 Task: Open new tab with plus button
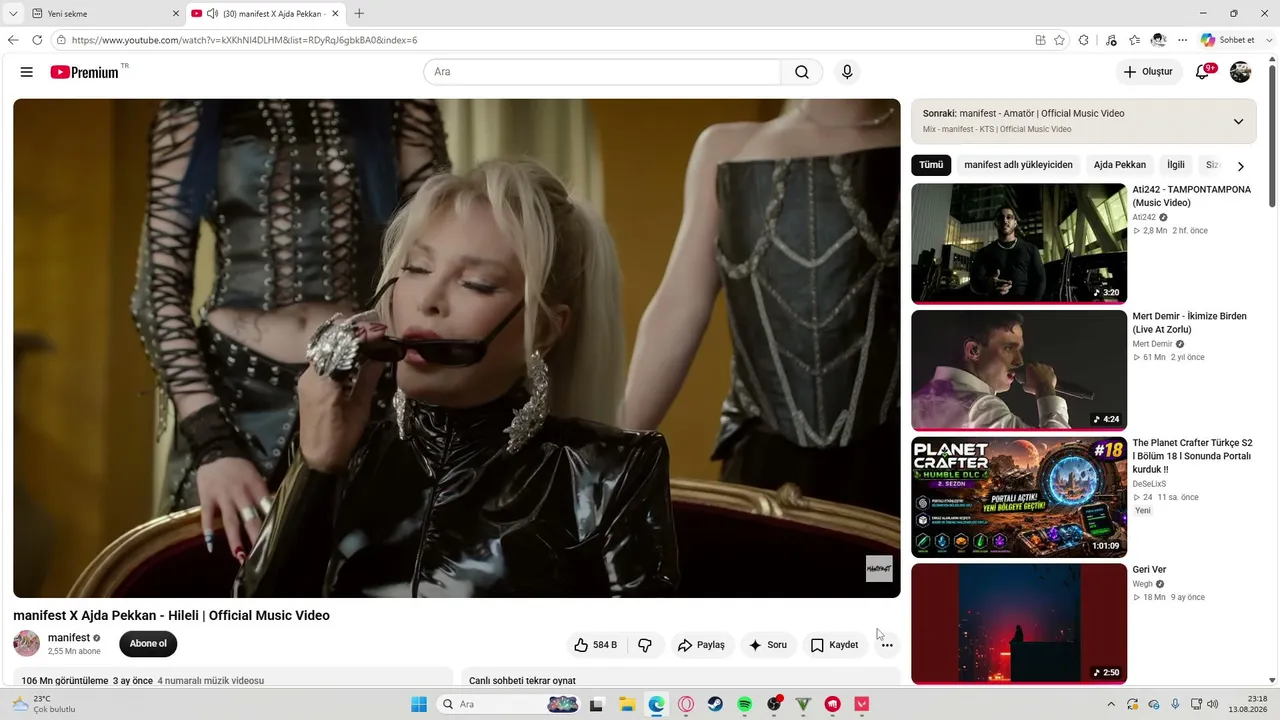click(359, 13)
